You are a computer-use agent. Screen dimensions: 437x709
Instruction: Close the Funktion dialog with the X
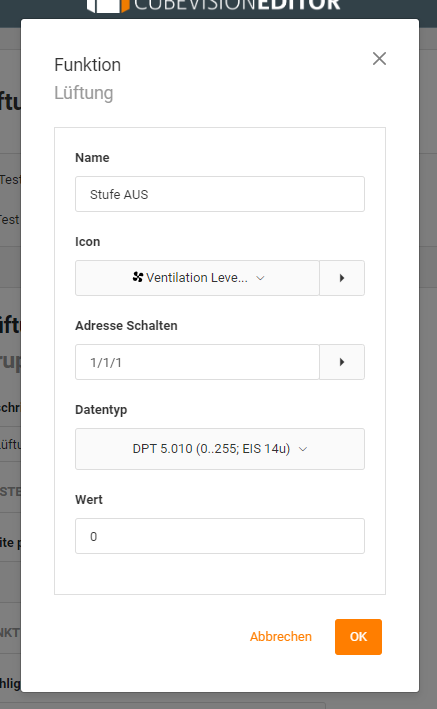379,58
